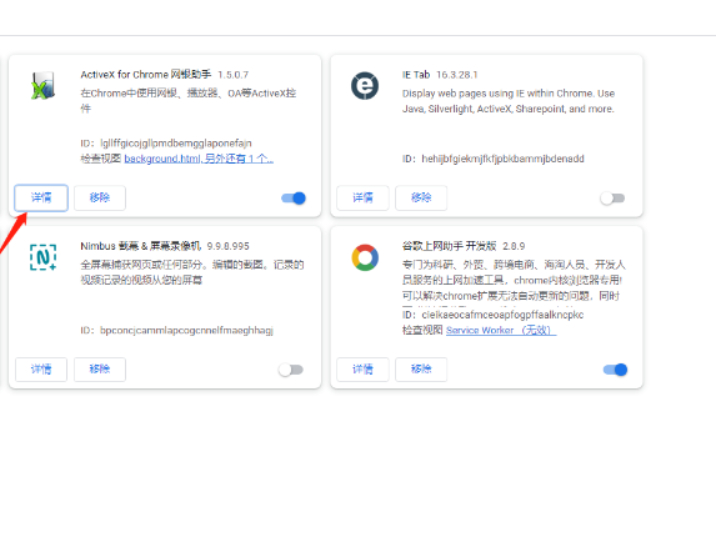Click the 谷歌上网助手 extension icon
Screen dimensions: 716x537
click(364, 258)
